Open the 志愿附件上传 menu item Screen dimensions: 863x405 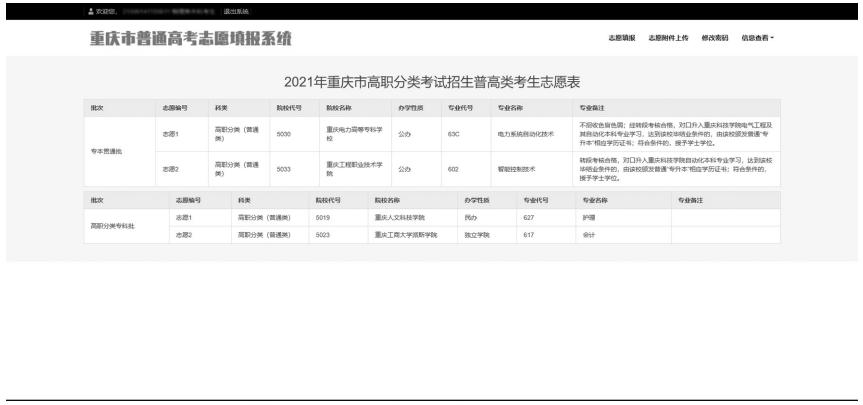tap(668, 38)
